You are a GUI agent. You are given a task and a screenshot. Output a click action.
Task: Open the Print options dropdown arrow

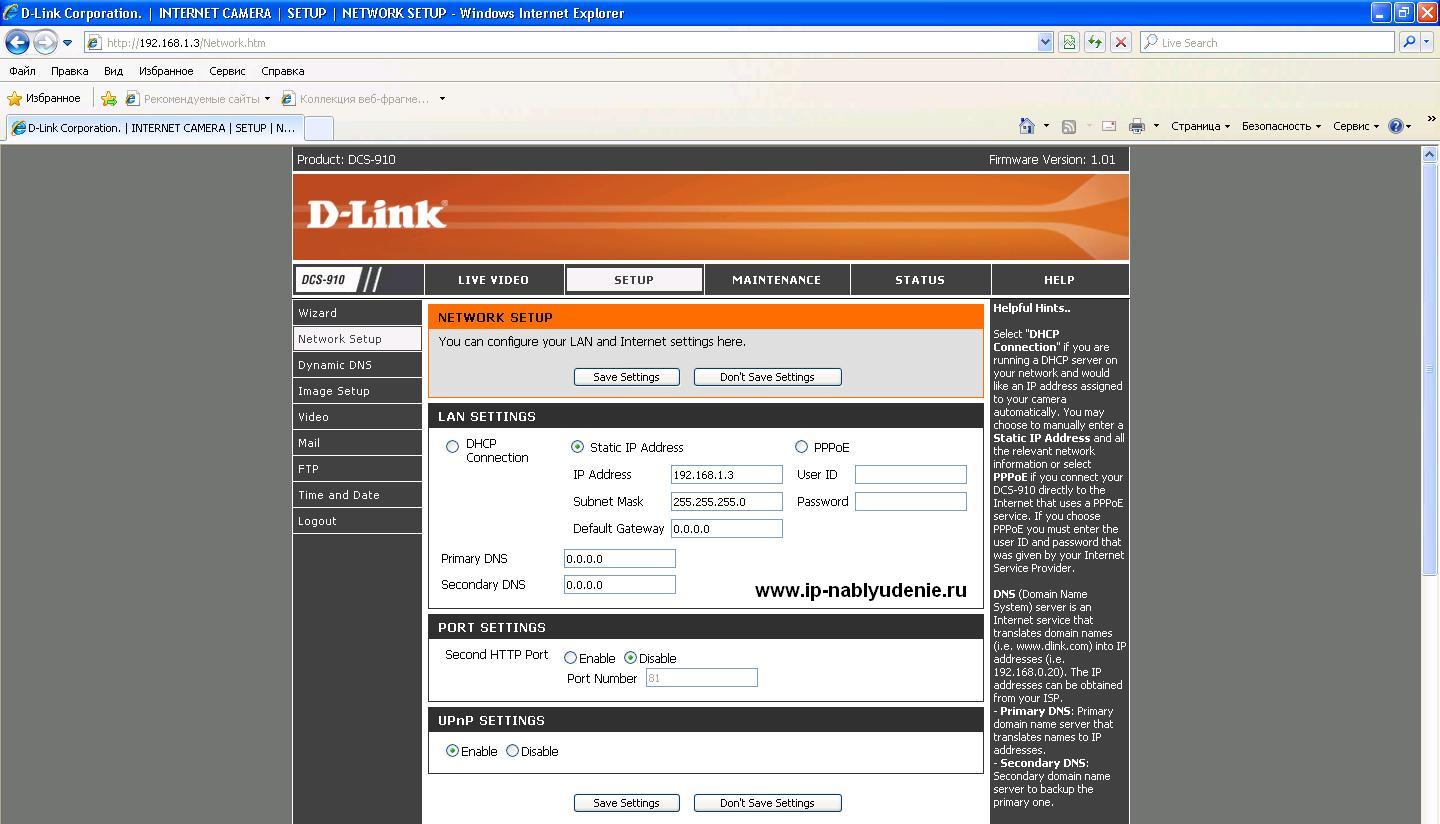click(x=1156, y=126)
